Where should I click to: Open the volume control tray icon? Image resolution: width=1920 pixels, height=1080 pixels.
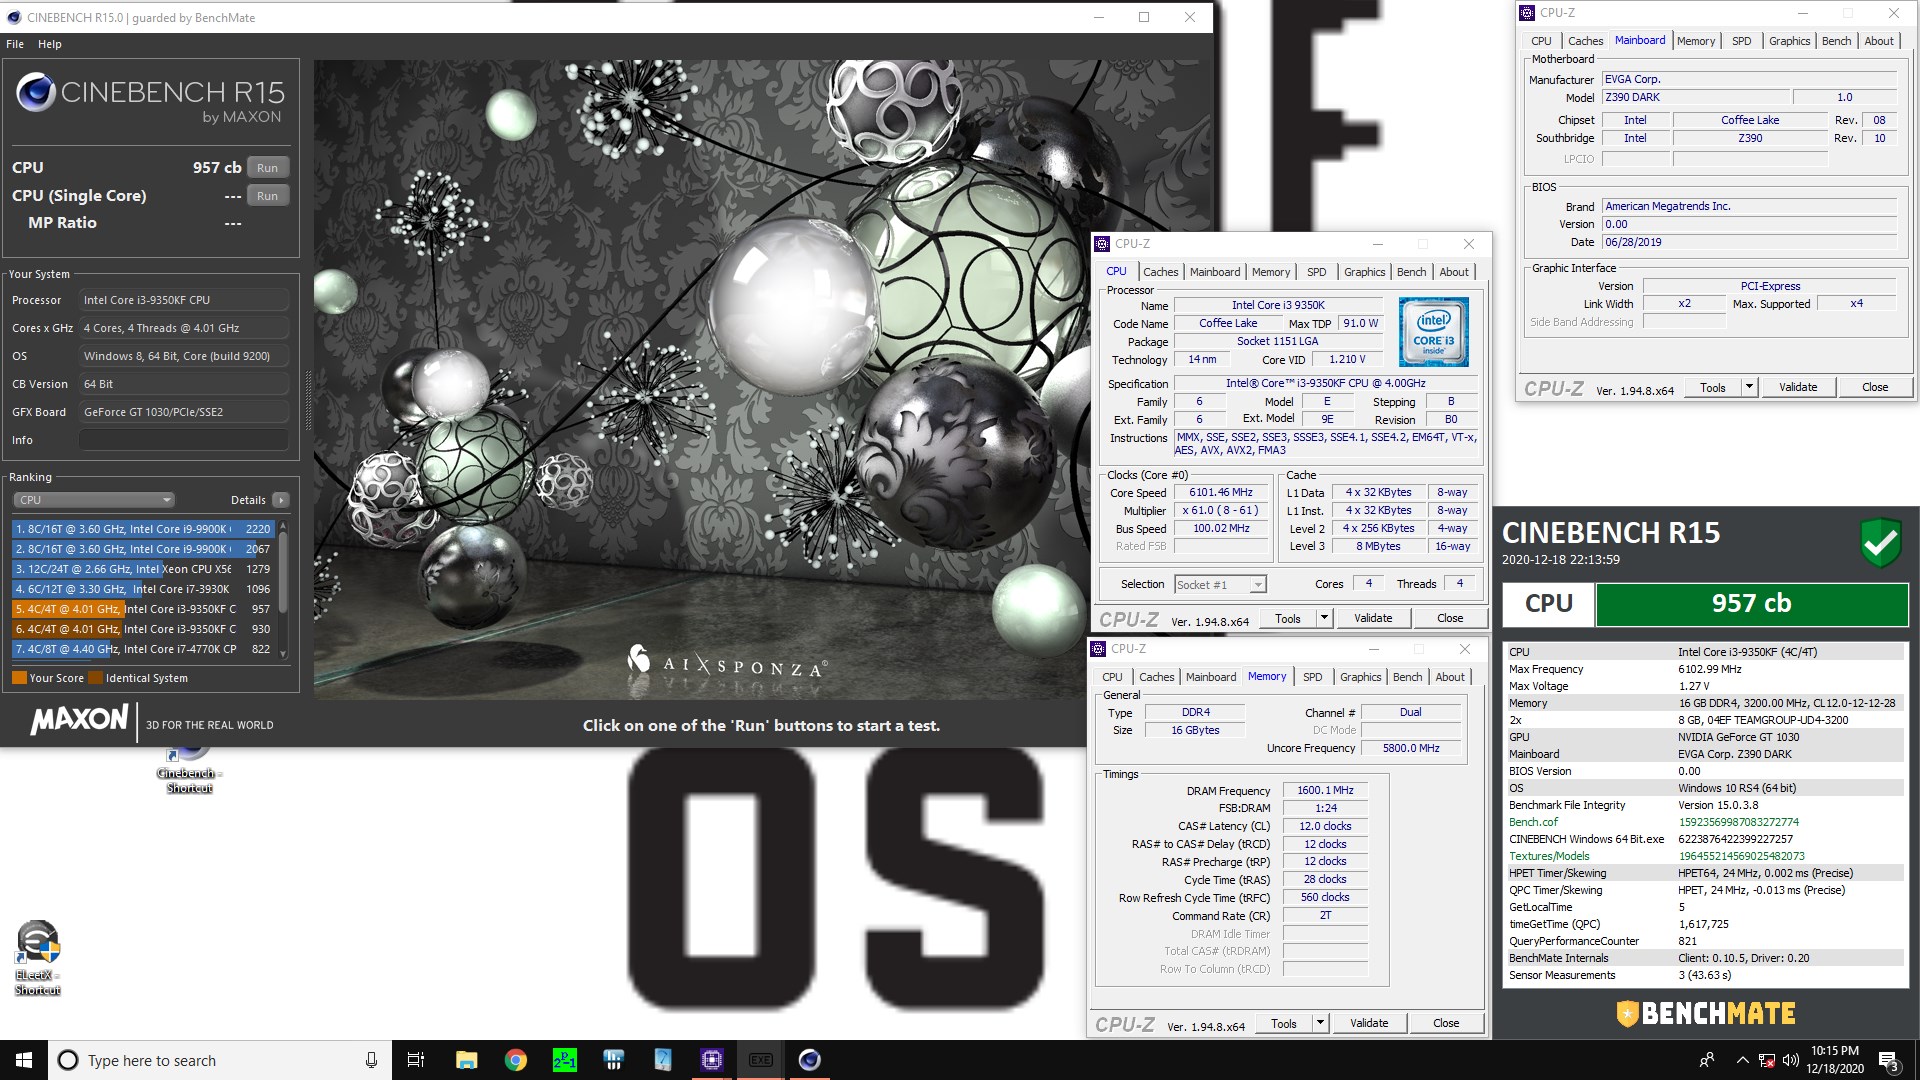click(1790, 1060)
